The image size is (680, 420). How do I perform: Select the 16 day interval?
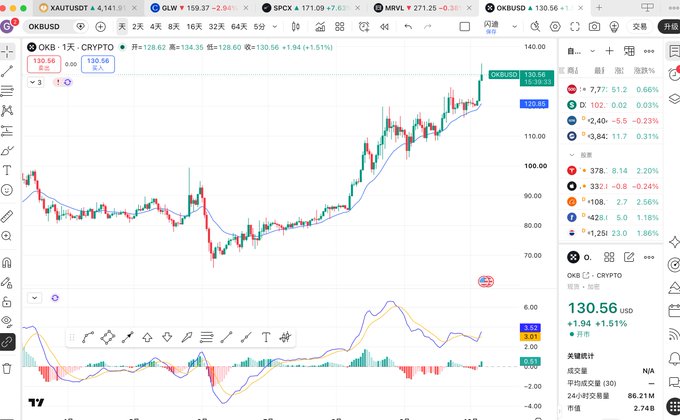(194, 27)
